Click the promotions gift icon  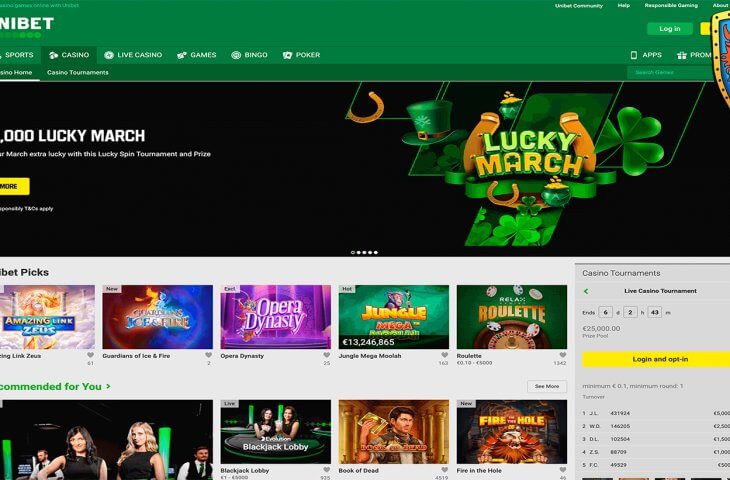[x=682, y=55]
